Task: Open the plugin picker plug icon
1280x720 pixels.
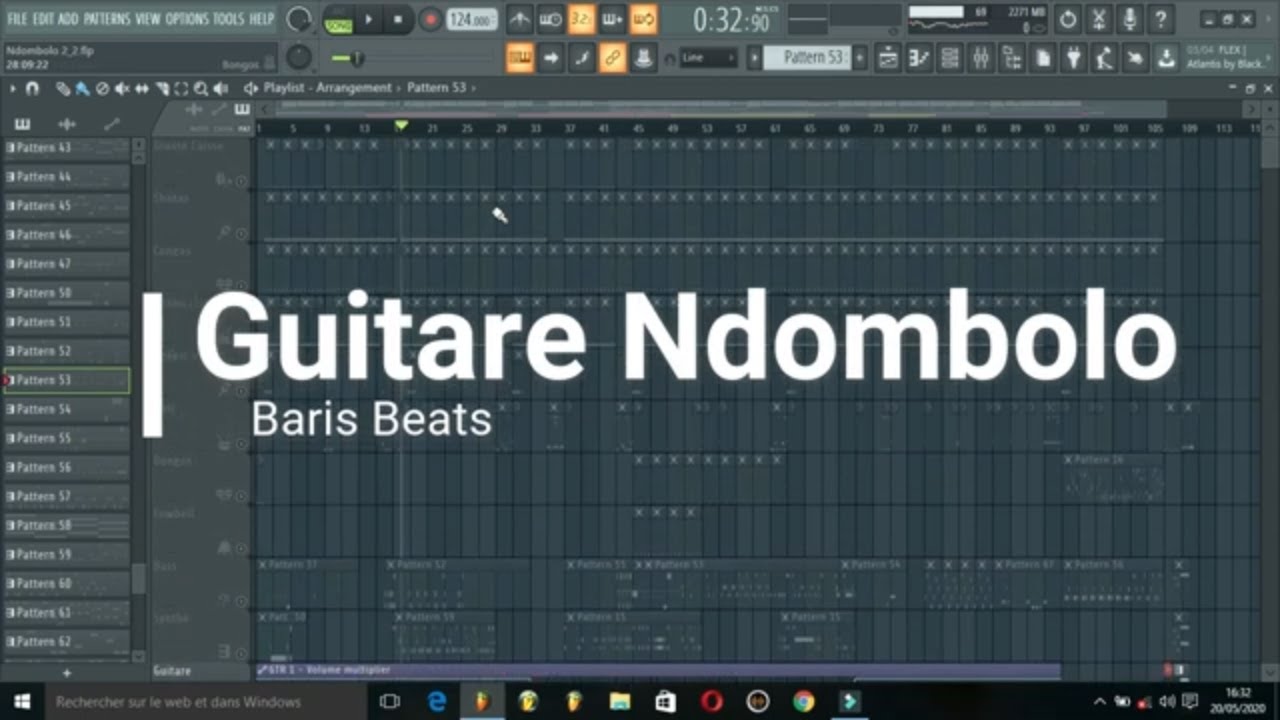Action: (x=1074, y=58)
